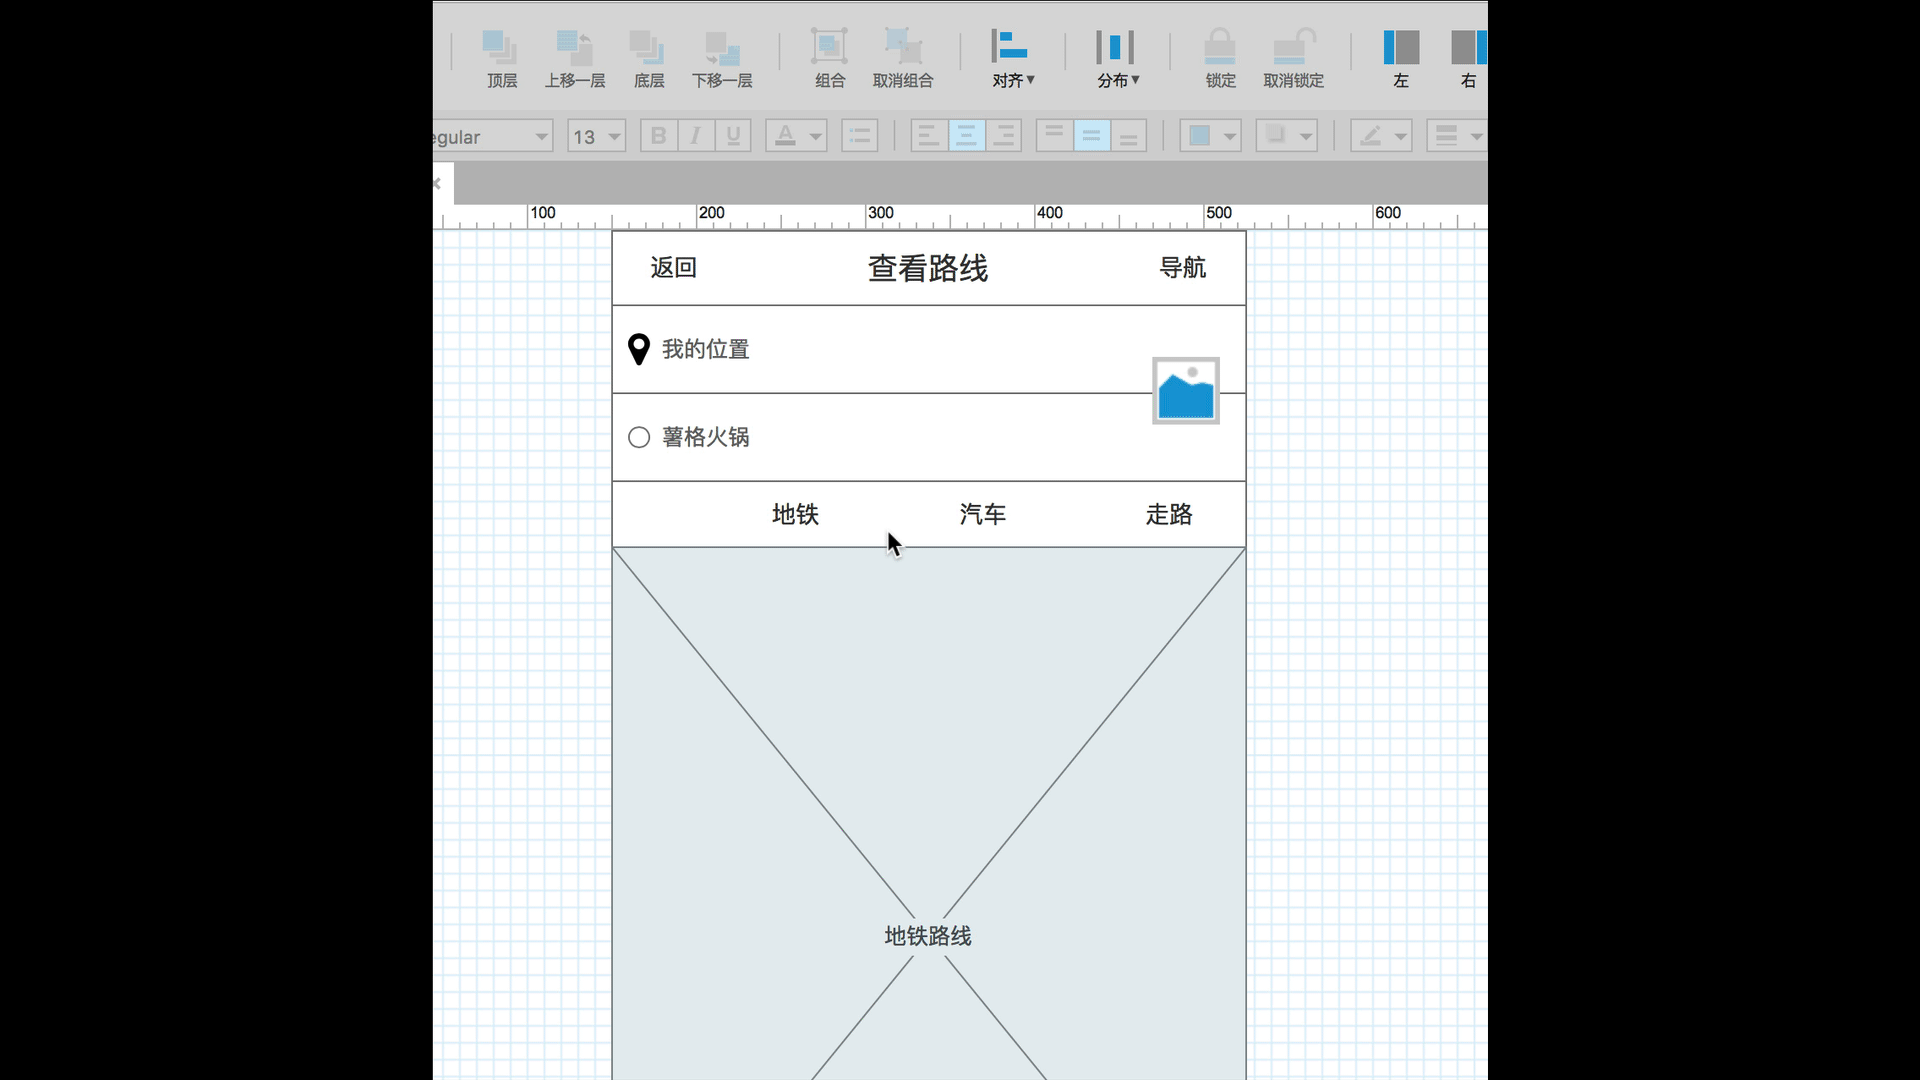The width and height of the screenshot is (1920, 1080).
Task: Toggle bold formatting
Action: pyautogui.click(x=658, y=136)
